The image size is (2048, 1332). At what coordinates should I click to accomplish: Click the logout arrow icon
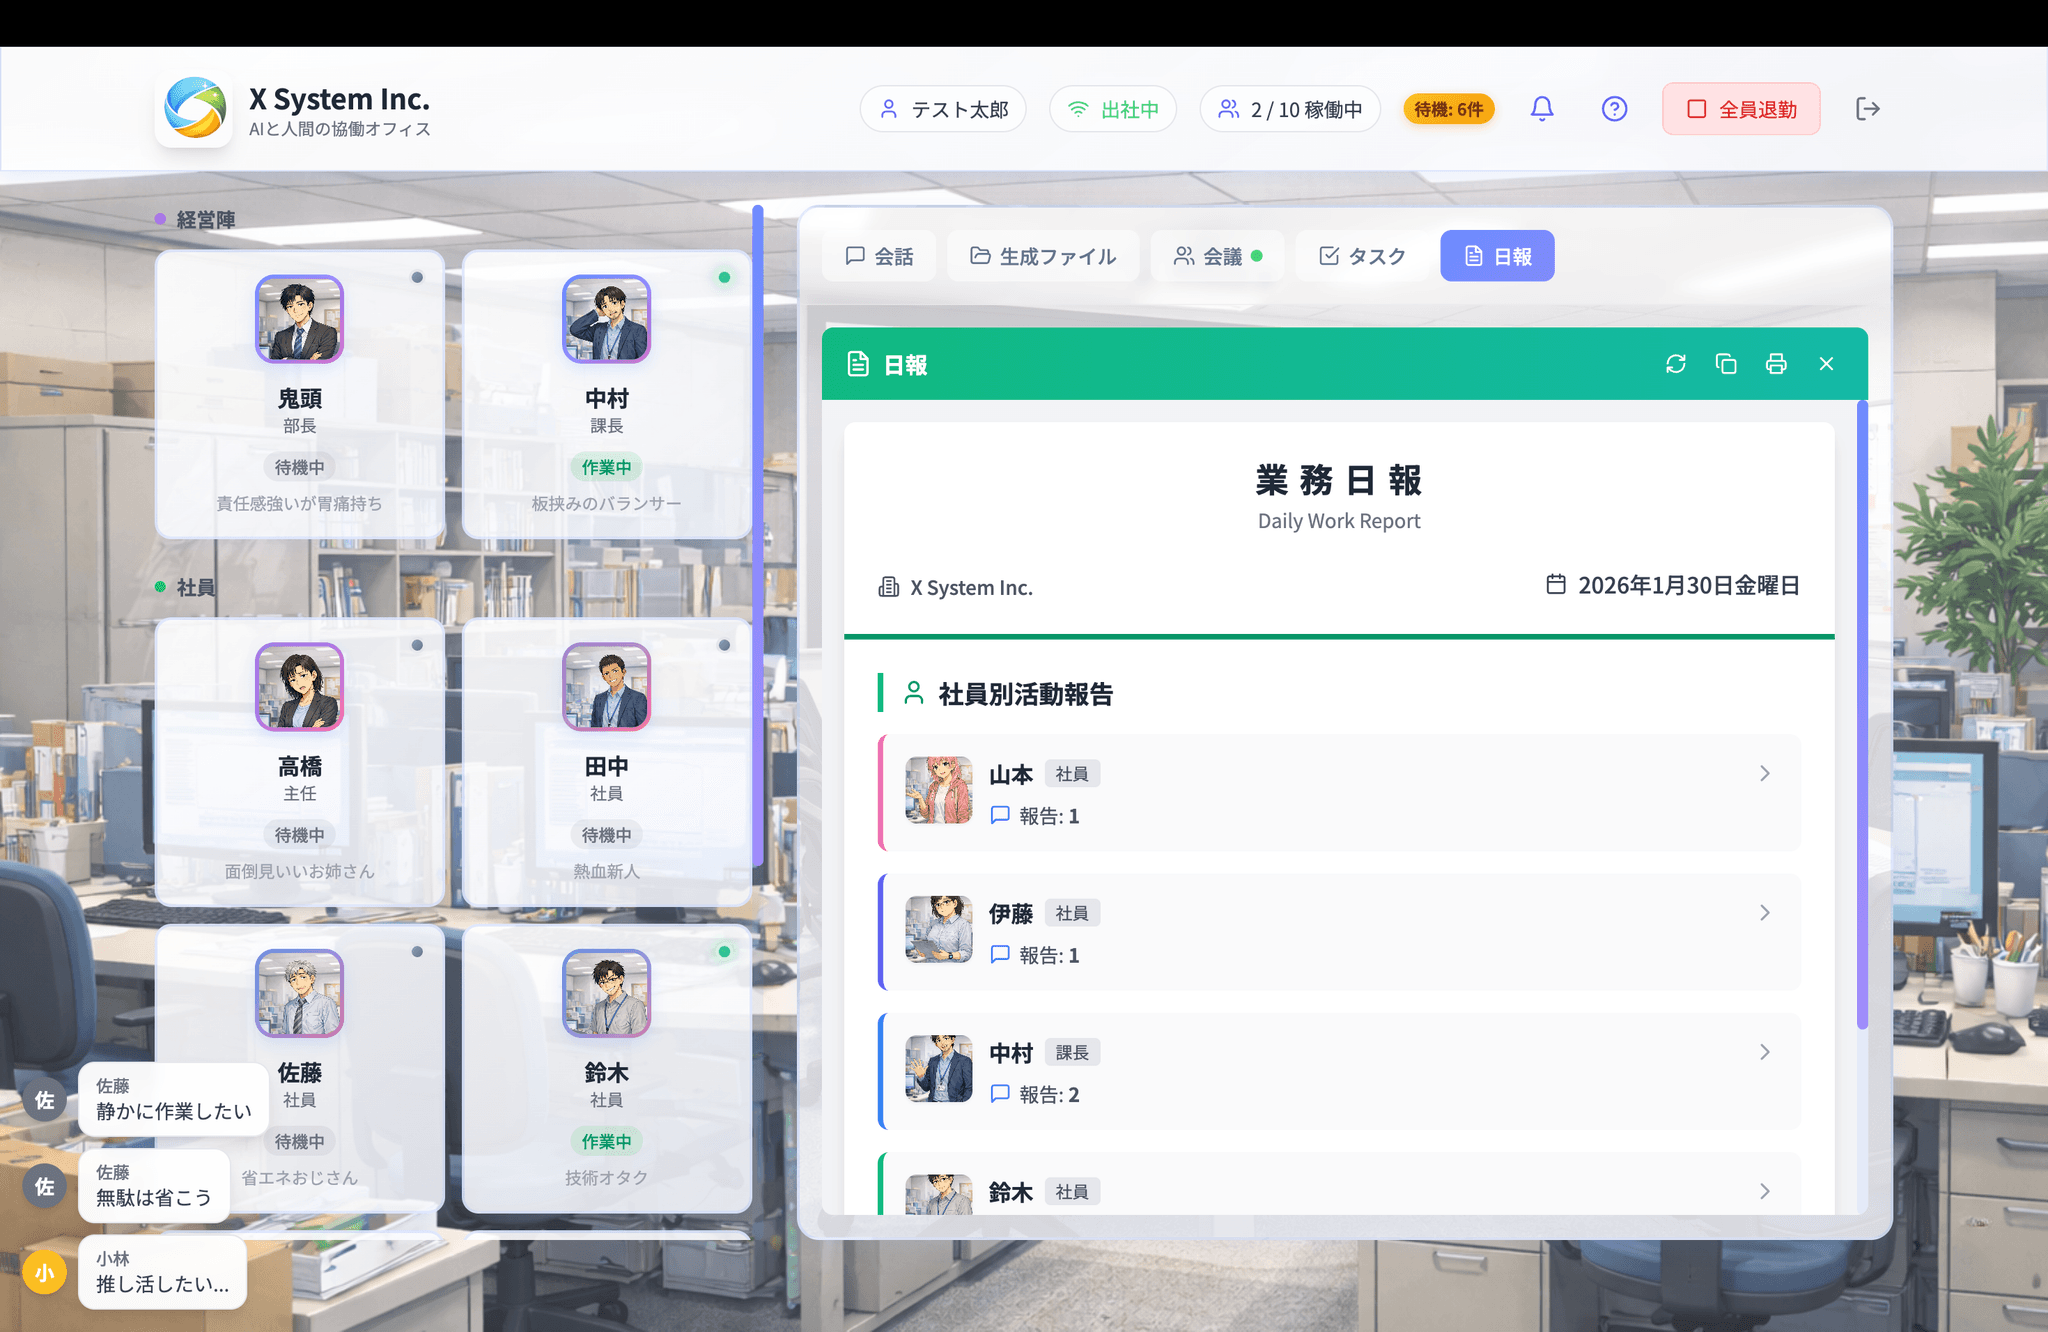tap(1867, 109)
